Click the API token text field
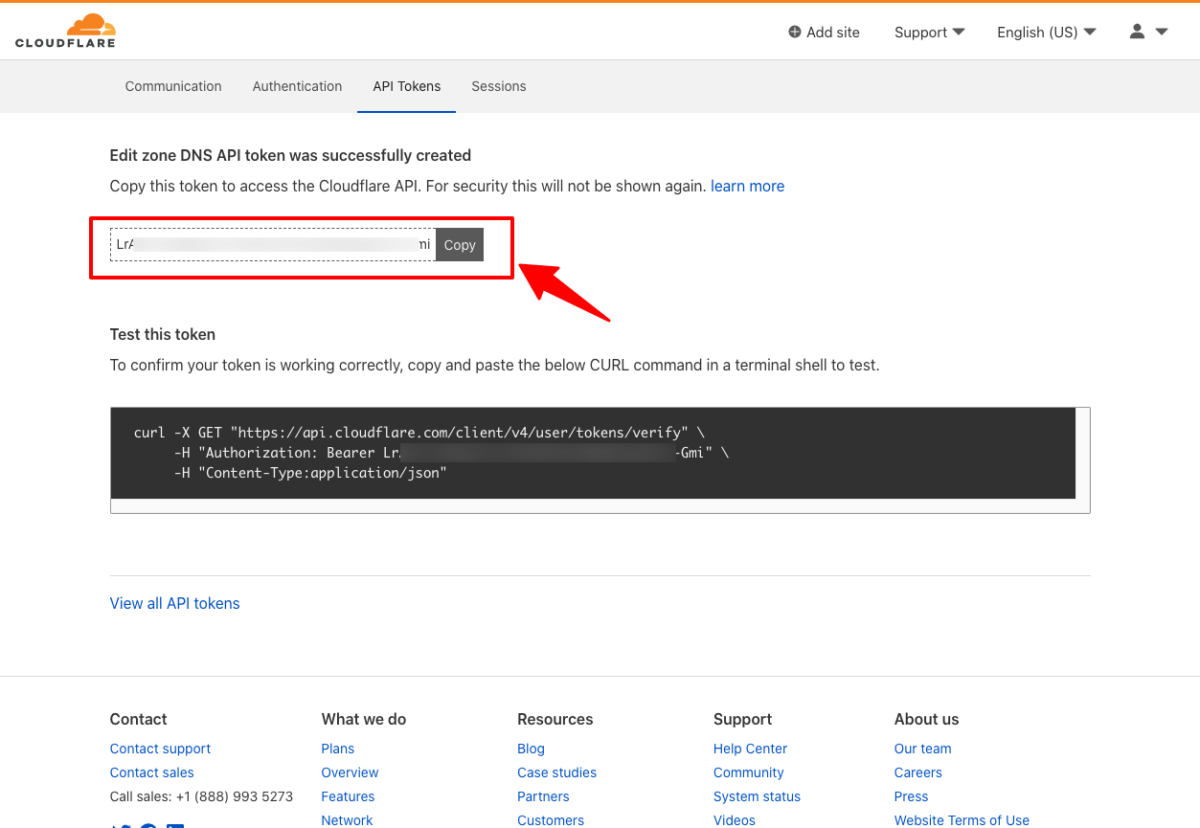 (270, 244)
